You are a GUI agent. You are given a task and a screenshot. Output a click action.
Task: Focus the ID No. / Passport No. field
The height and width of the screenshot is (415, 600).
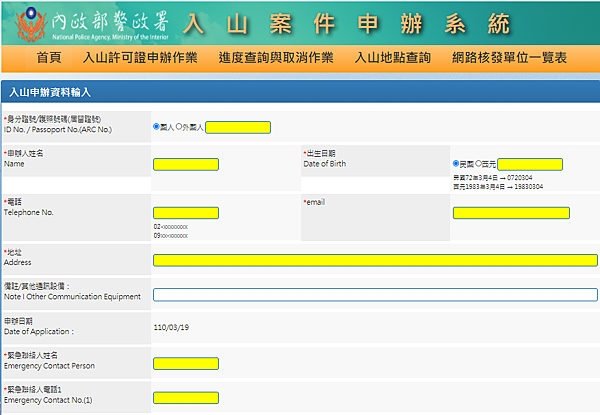pyautogui.click(x=238, y=127)
